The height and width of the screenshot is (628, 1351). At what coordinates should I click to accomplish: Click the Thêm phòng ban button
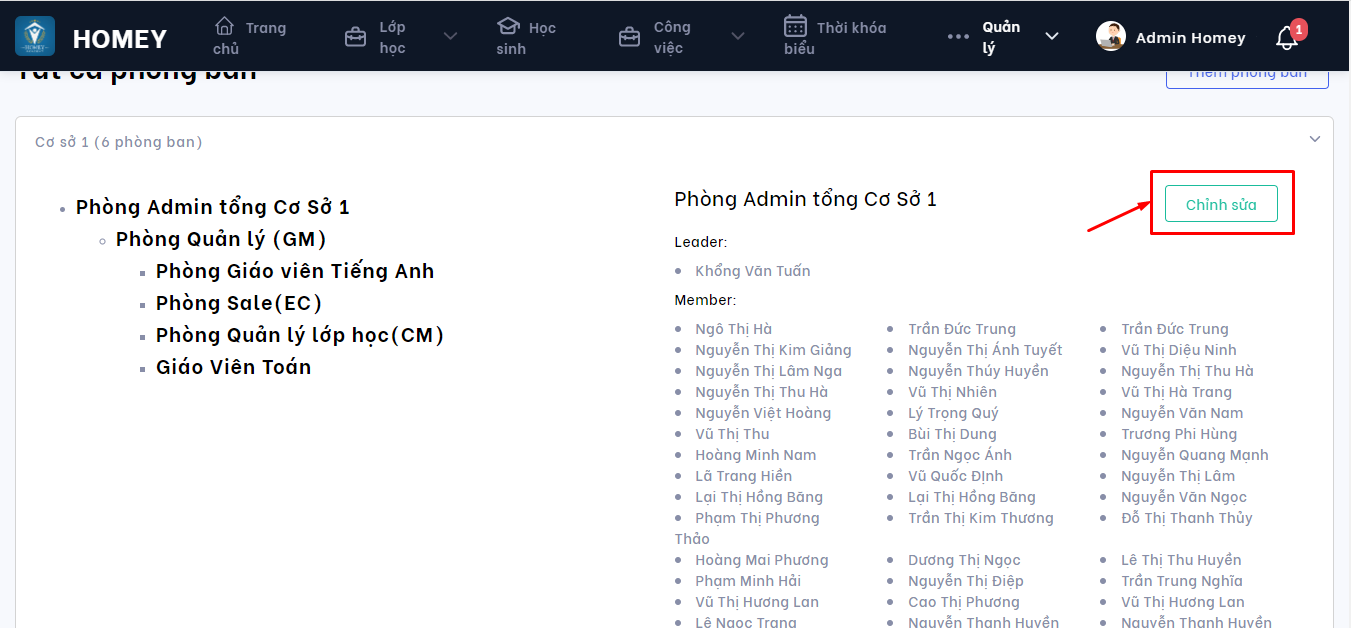(x=1247, y=74)
